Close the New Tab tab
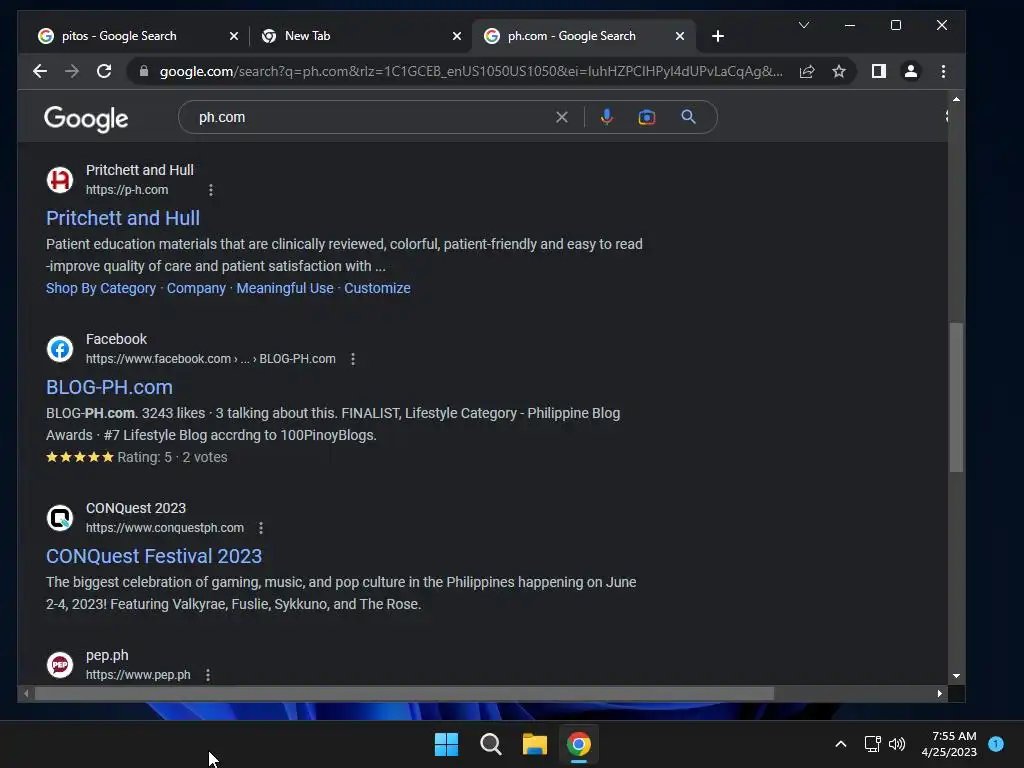 tap(457, 36)
